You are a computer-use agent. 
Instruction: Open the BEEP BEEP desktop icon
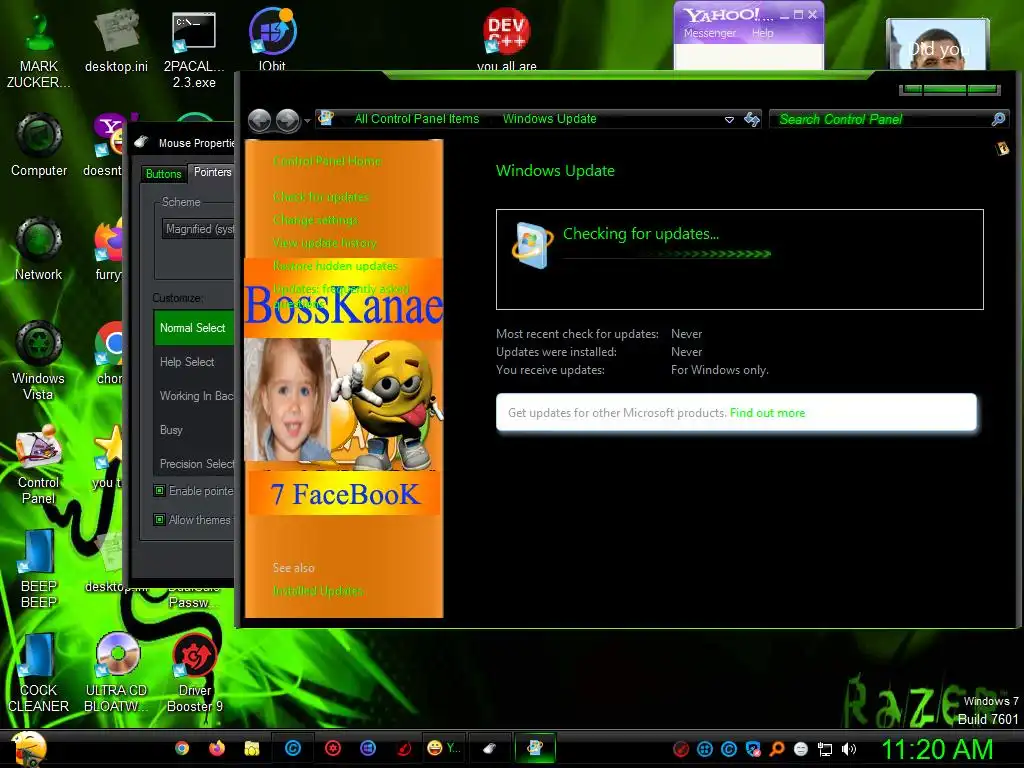pyautogui.click(x=39, y=569)
